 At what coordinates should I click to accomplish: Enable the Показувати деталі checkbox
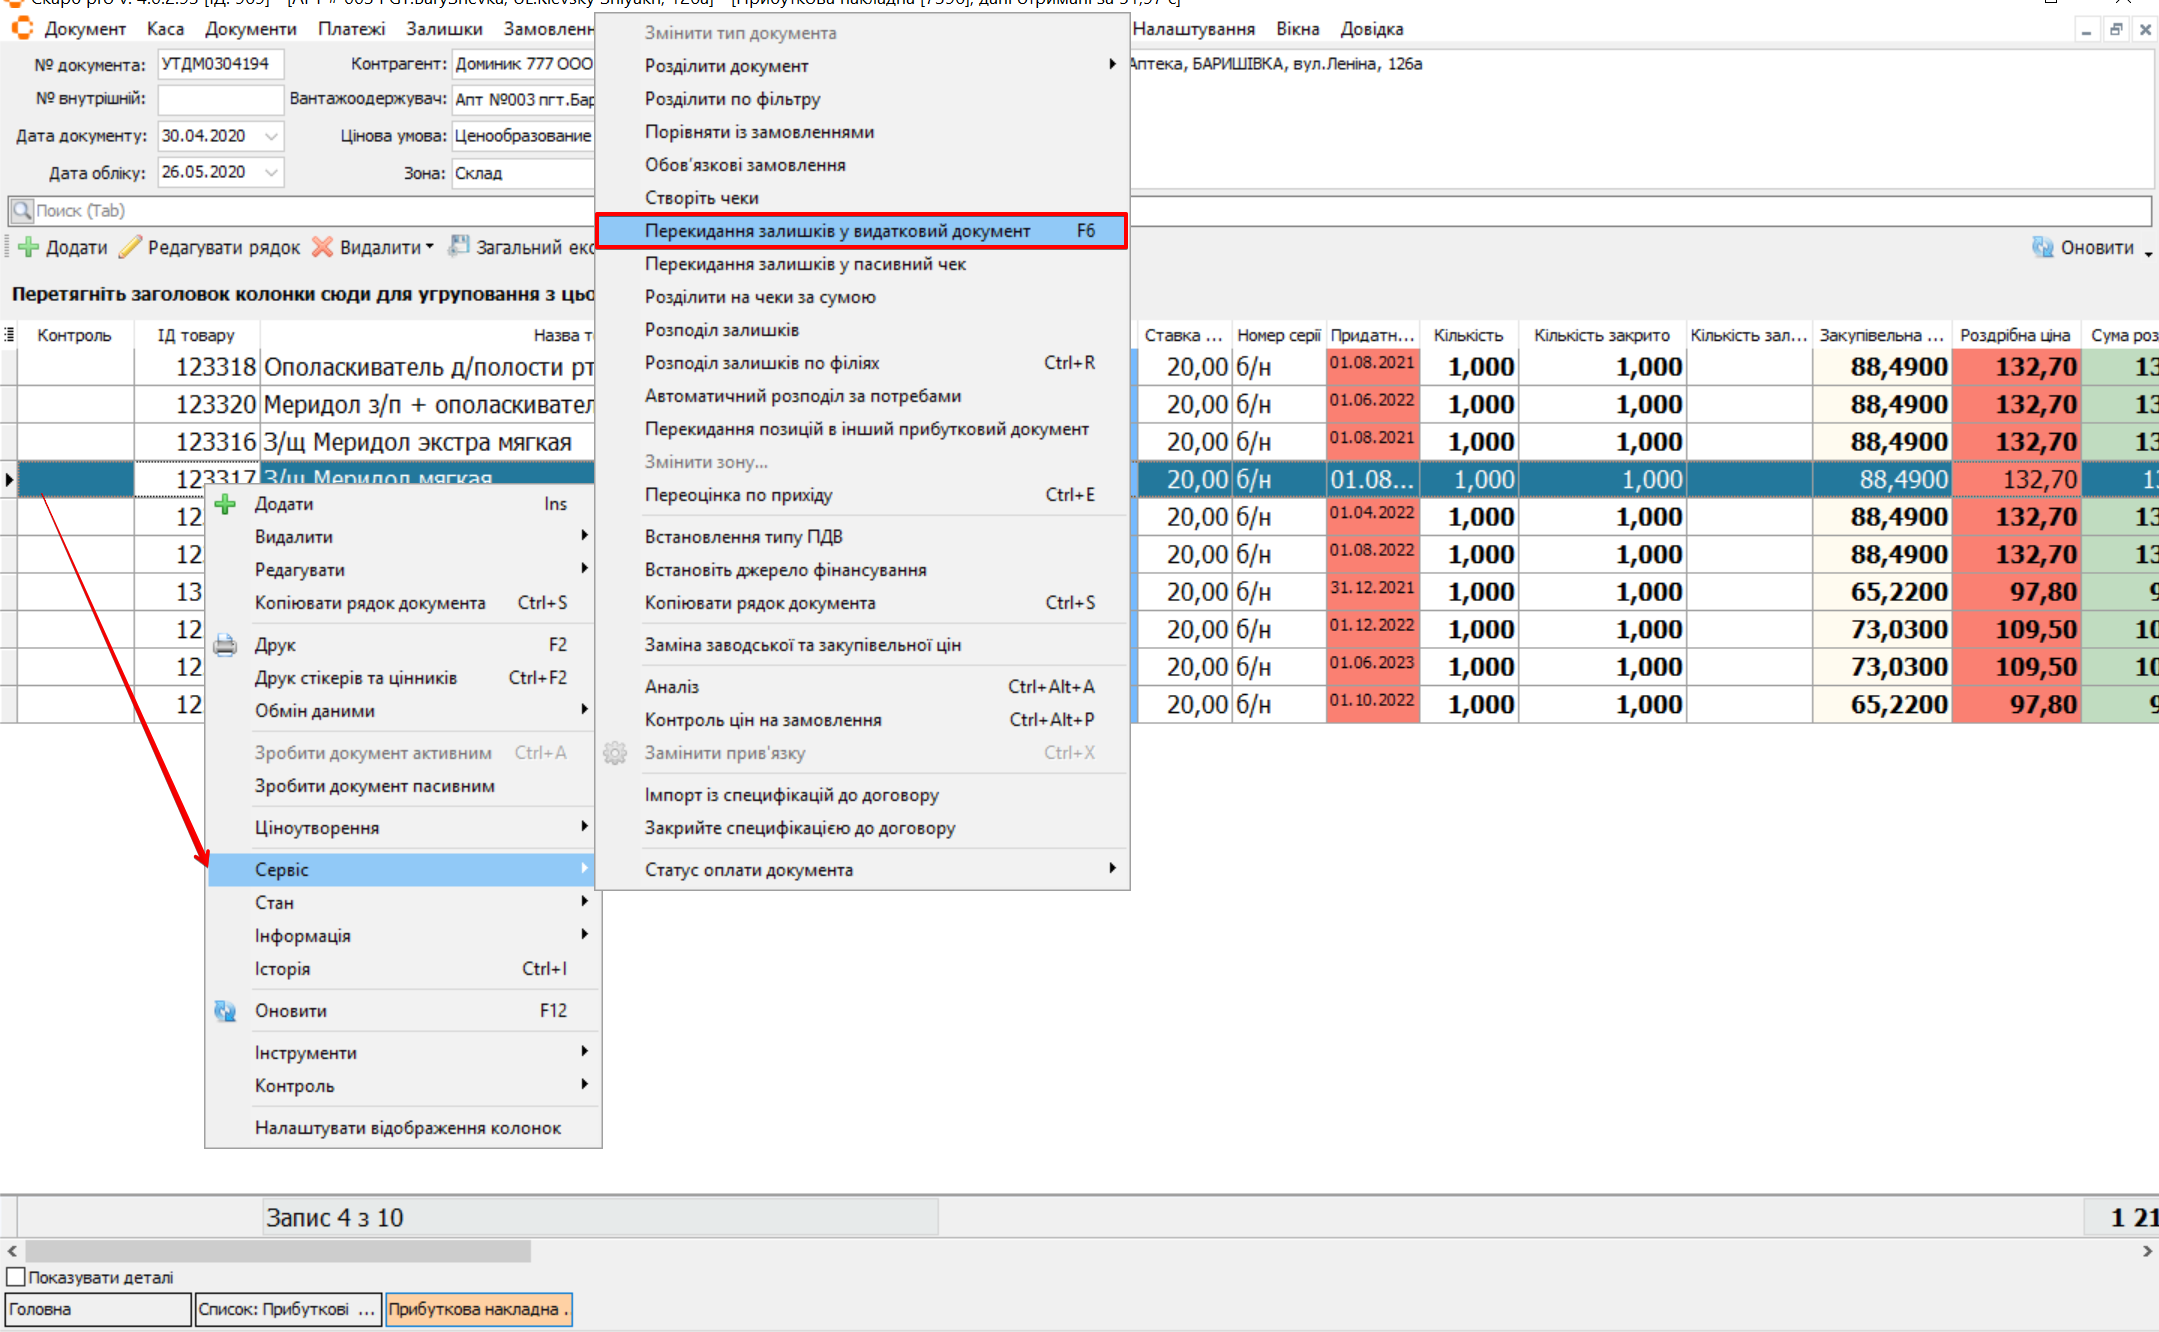tap(16, 1277)
